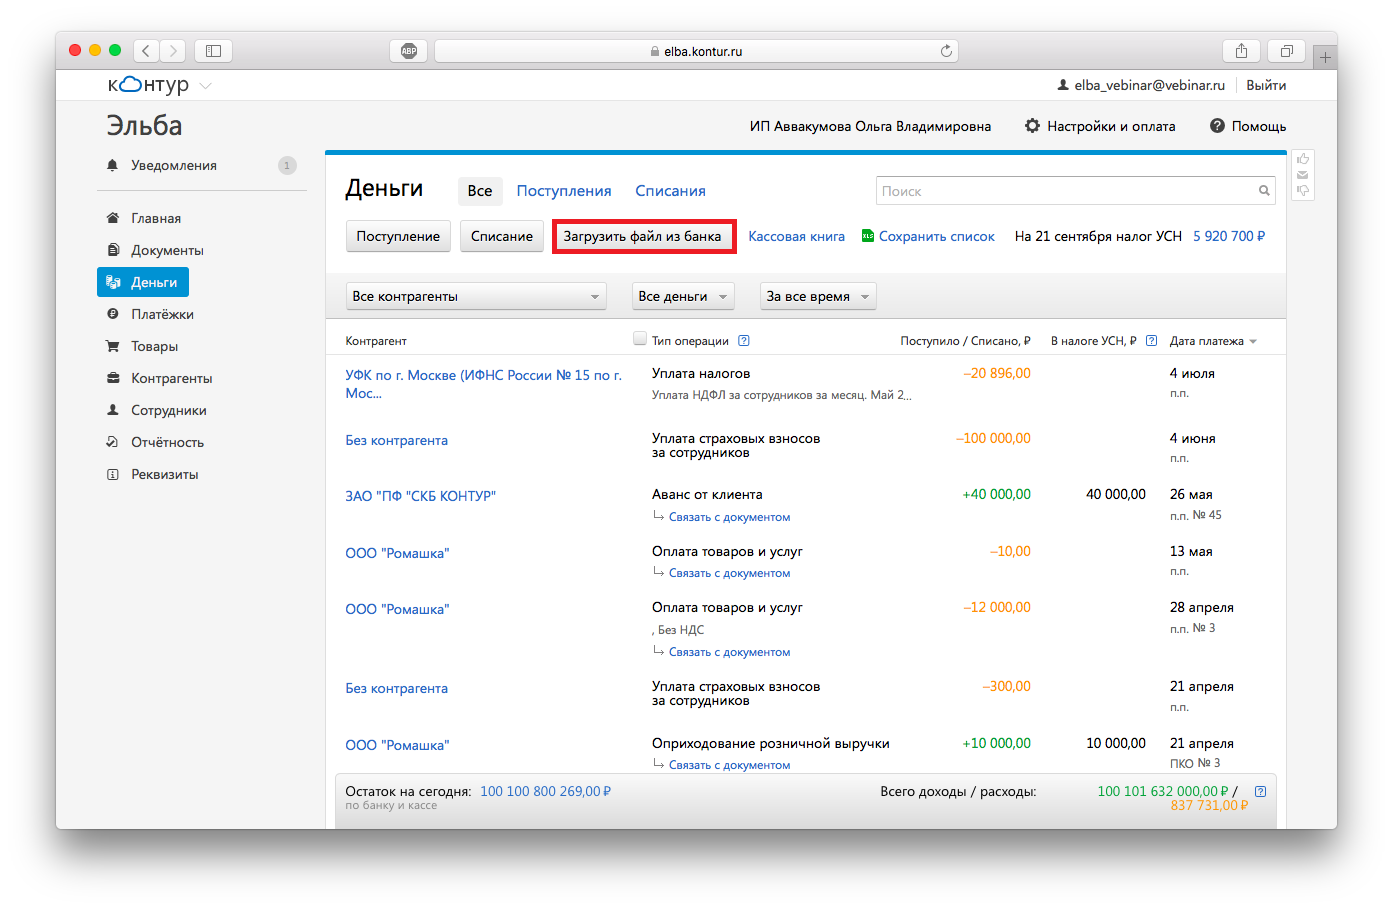
Task: Toggle the Safari sidebar button
Action: coord(213,51)
